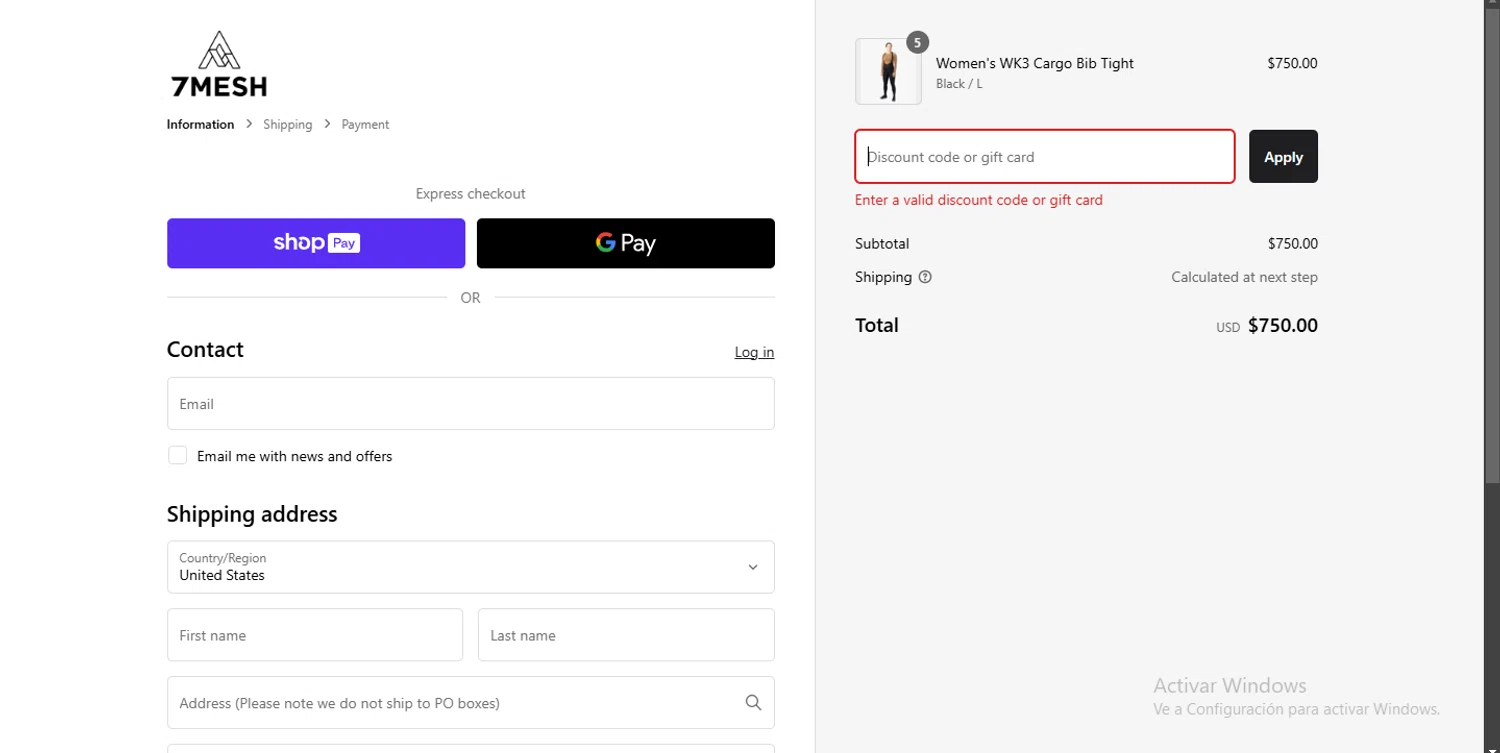
Task: Focus the Discount code or gift card field
Action: 1045,157
